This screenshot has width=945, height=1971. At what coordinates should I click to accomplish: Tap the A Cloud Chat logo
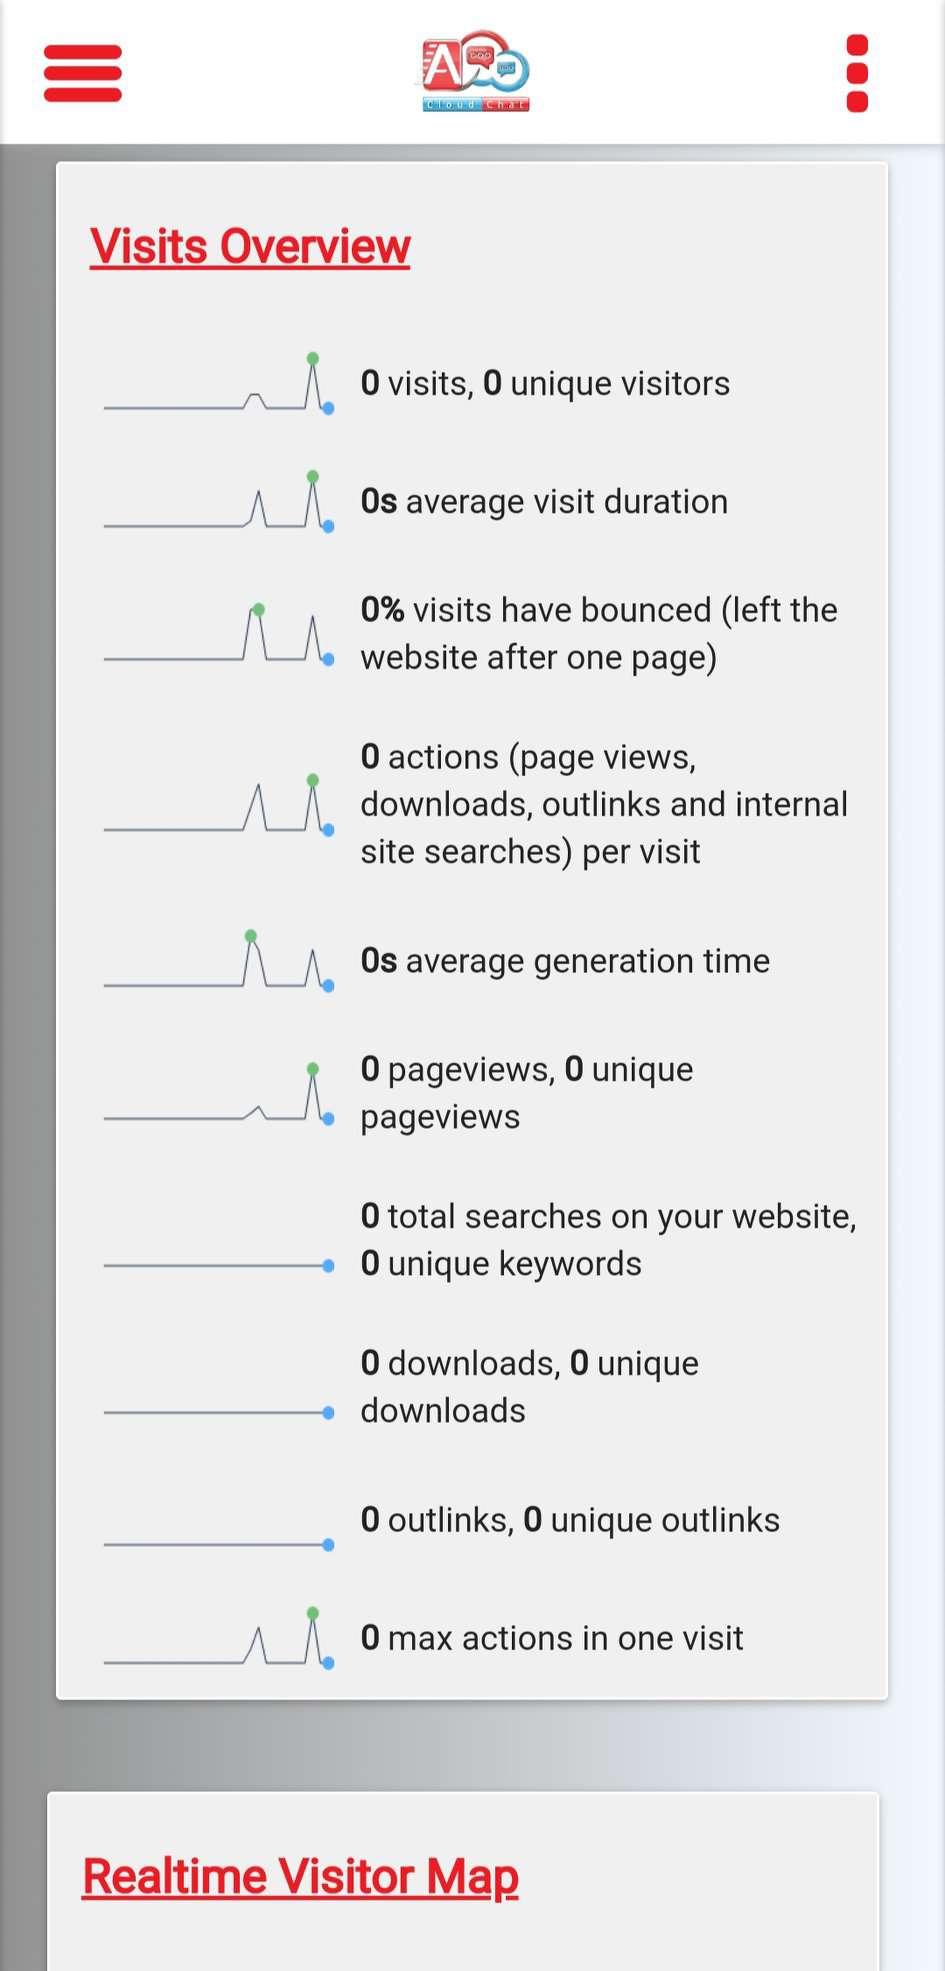(475, 71)
